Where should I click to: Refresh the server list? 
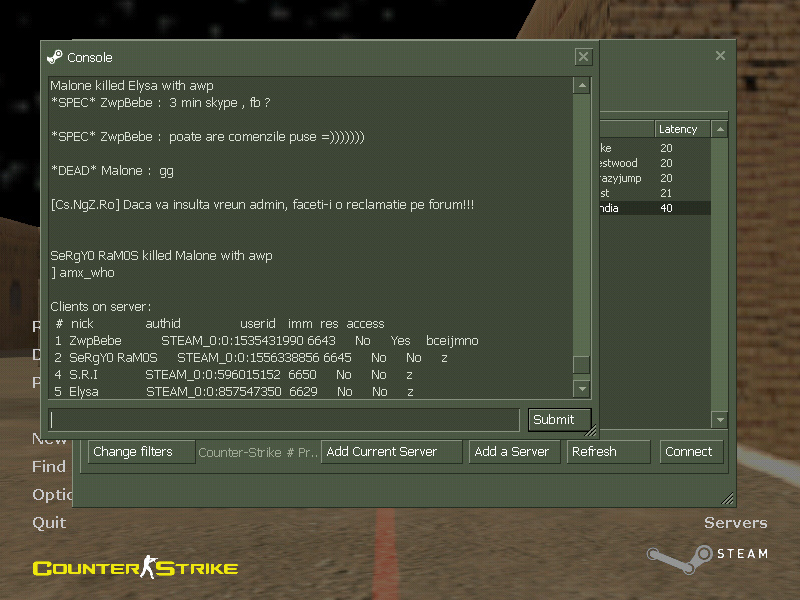pos(607,452)
